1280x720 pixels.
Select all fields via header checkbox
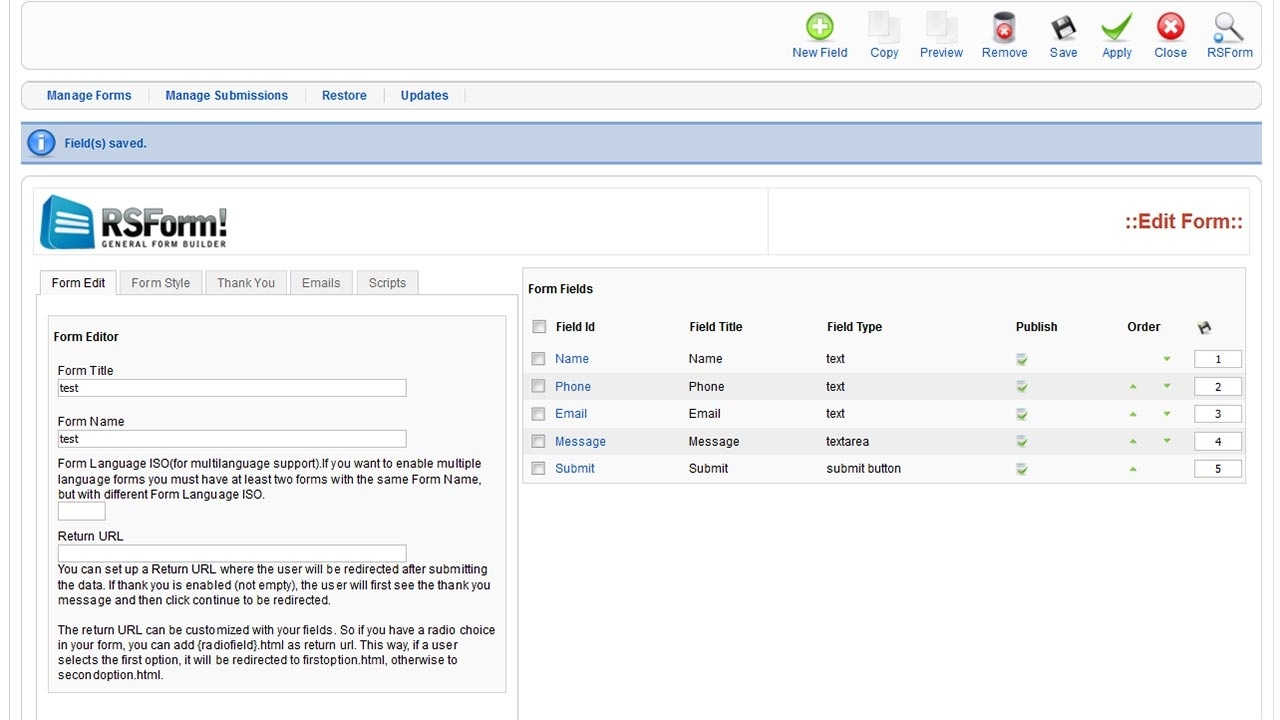(x=538, y=325)
